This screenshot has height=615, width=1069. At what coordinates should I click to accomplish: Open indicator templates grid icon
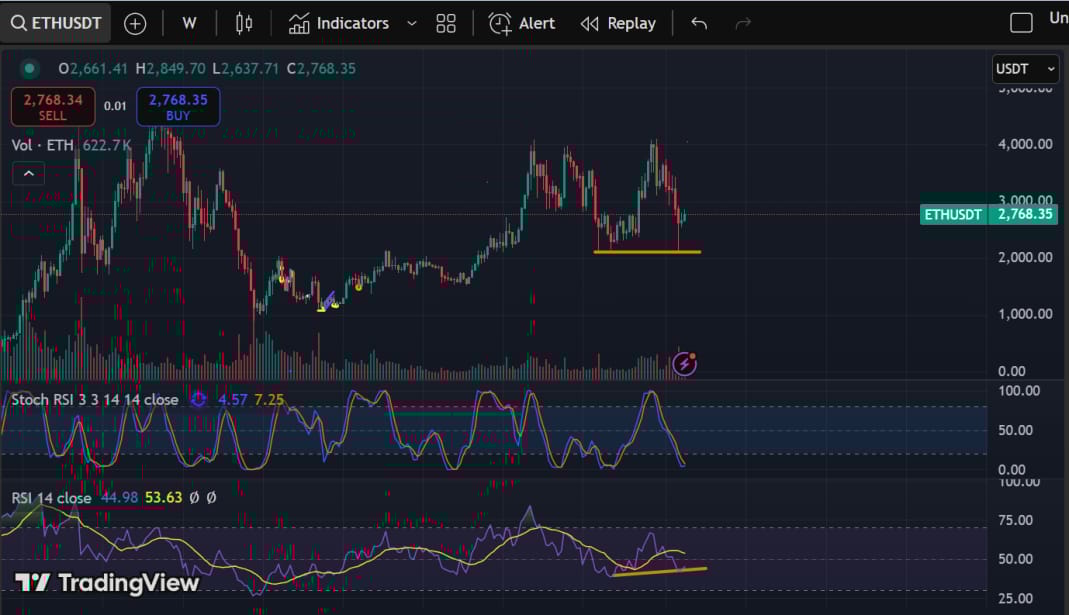tap(446, 24)
